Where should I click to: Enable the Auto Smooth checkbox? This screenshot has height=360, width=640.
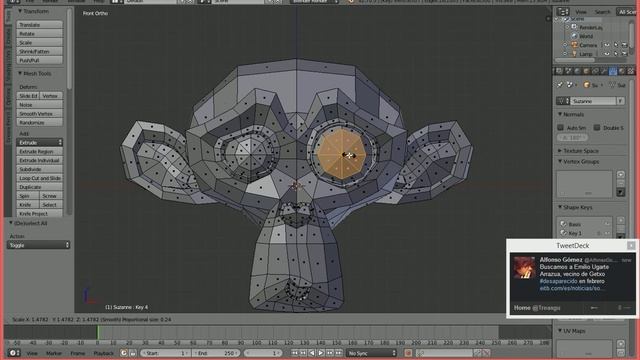pos(560,128)
